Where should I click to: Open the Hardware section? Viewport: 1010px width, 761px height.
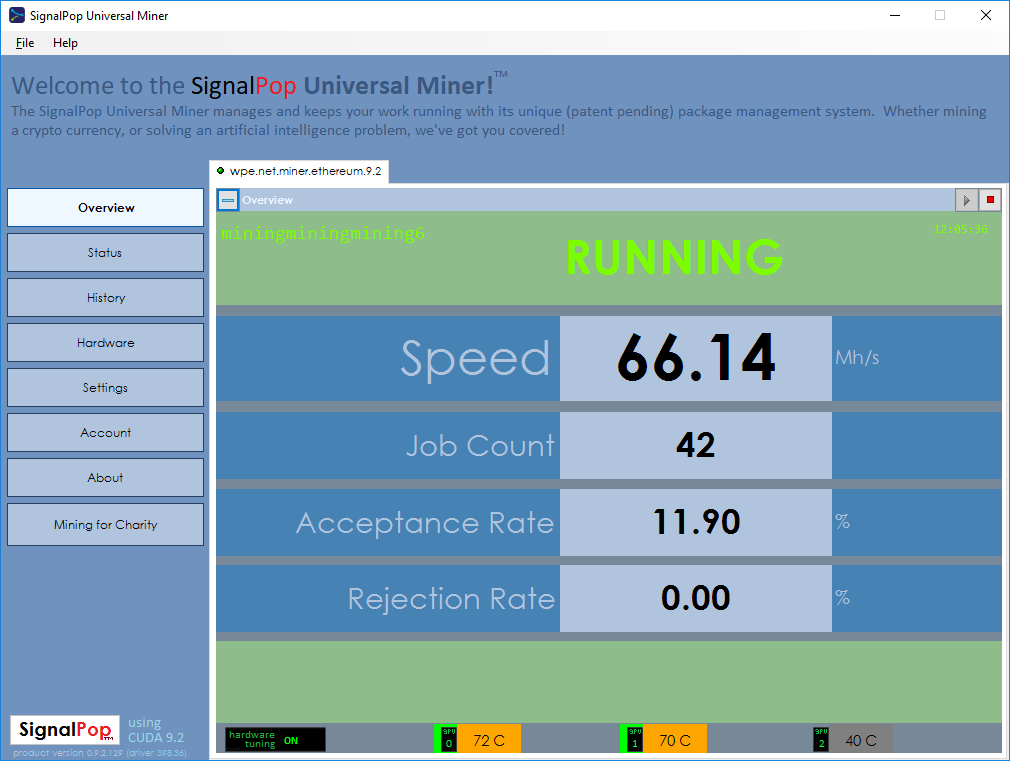105,343
